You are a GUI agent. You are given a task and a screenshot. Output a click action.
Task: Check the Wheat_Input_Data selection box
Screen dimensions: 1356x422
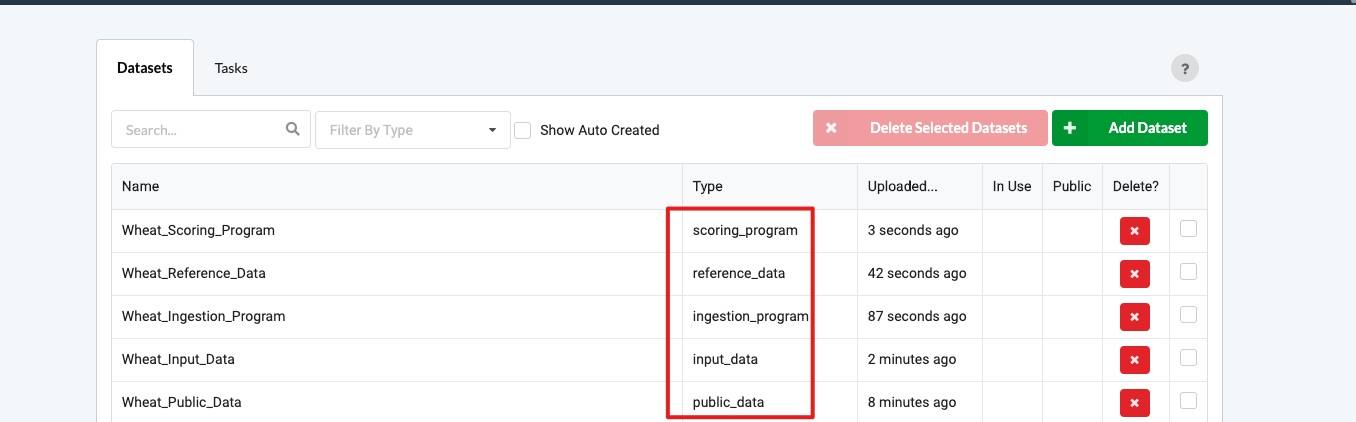point(1188,358)
